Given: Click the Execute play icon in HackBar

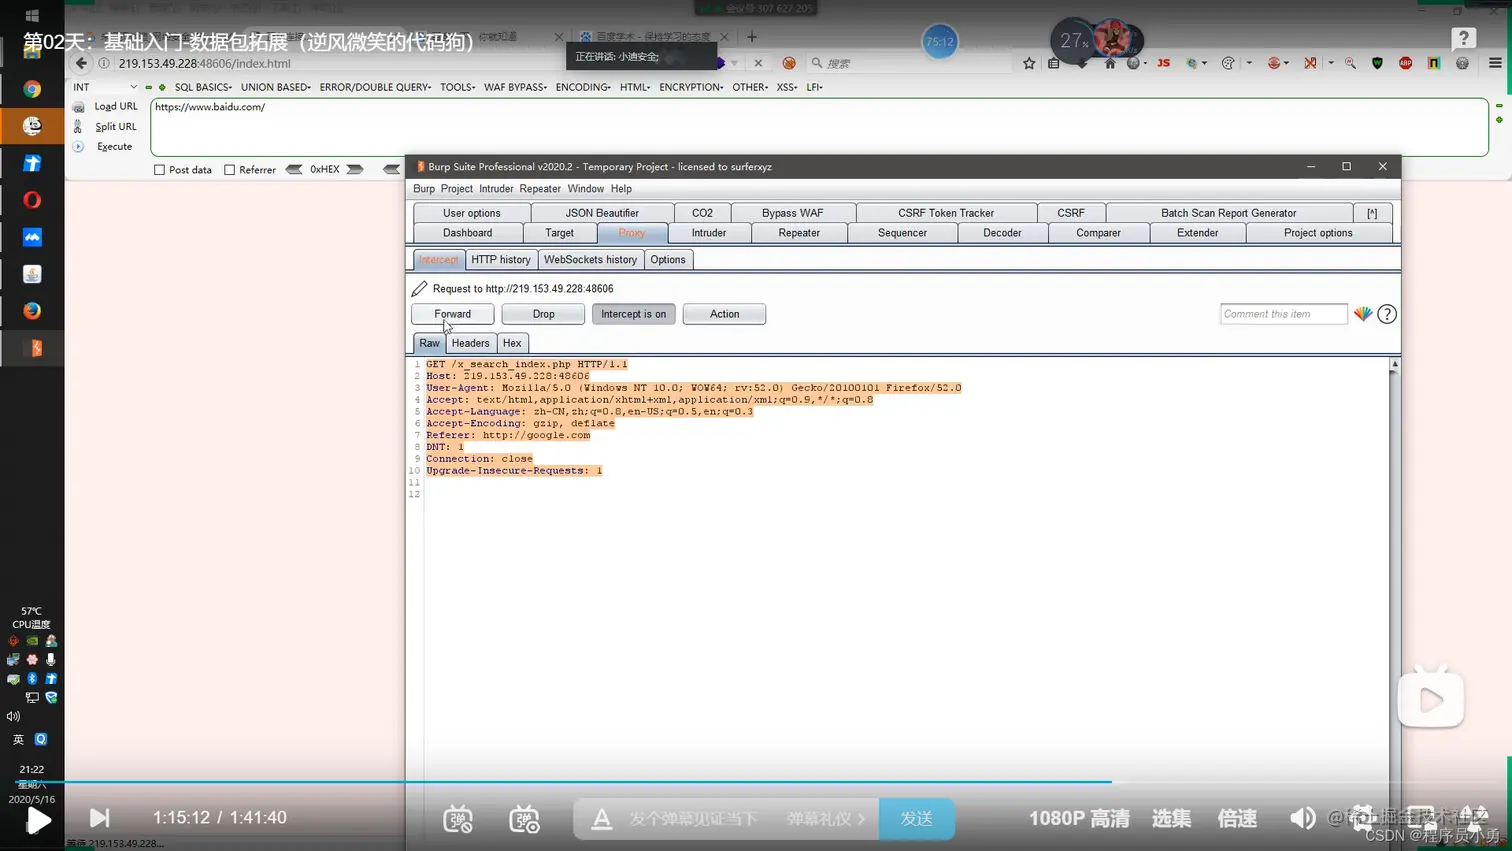Looking at the screenshot, I should [x=78, y=147].
